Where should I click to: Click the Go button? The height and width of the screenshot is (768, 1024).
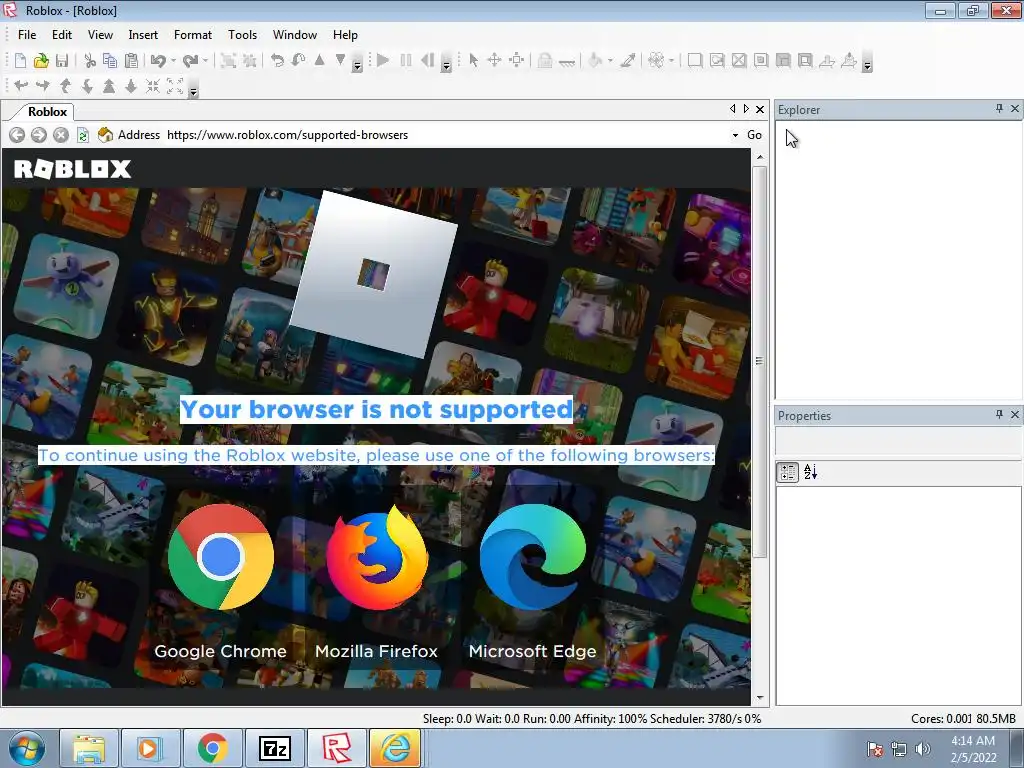point(754,135)
